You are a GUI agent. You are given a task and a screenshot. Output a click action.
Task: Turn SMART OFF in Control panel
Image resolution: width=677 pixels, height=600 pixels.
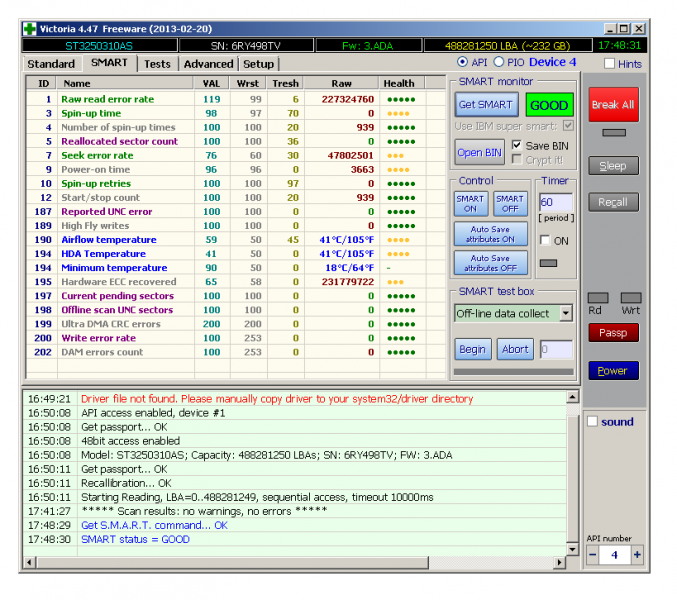click(x=509, y=204)
